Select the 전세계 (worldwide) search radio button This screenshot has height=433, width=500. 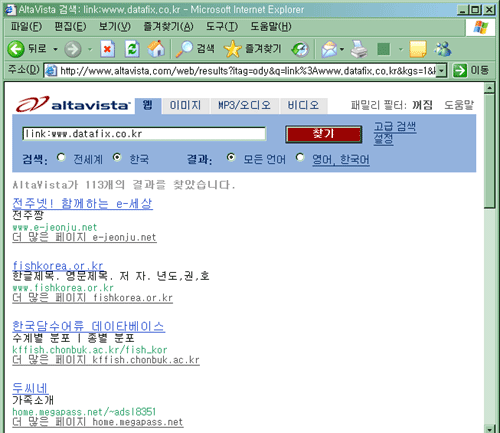(x=61, y=157)
